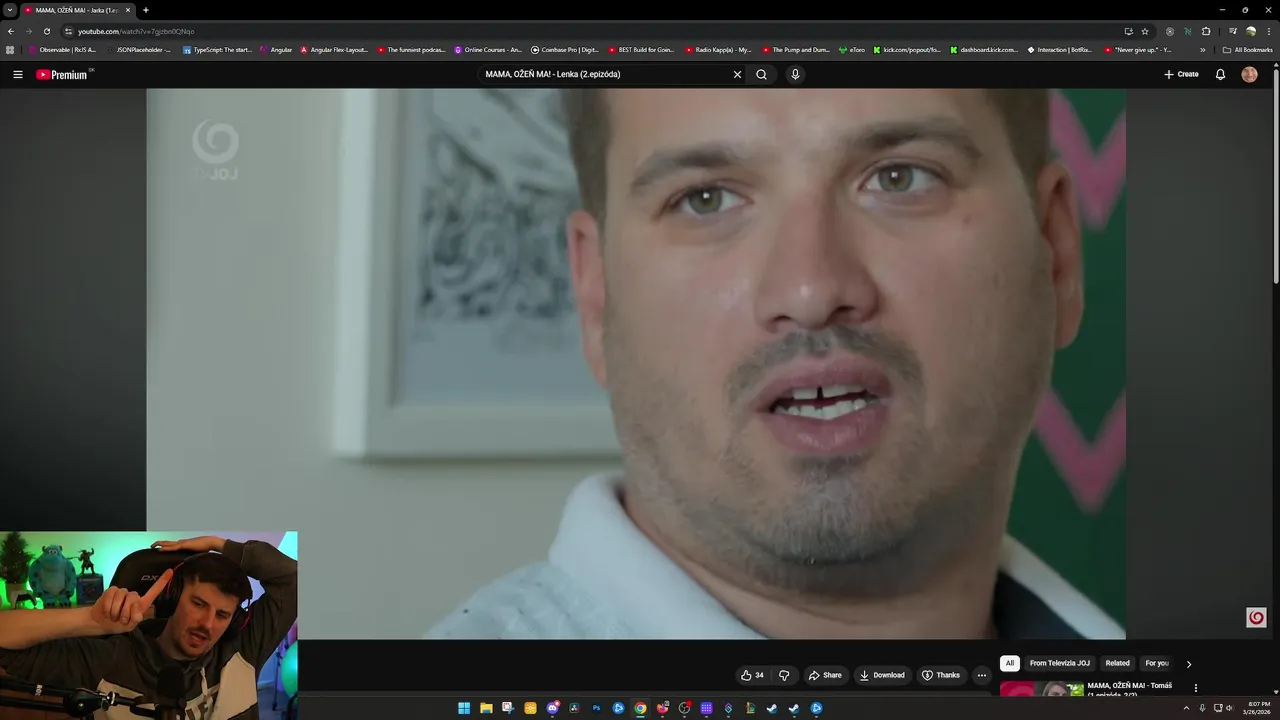This screenshot has height=720, width=1280.
Task: Open Interaction BotRix bookmark
Action: [1061, 49]
